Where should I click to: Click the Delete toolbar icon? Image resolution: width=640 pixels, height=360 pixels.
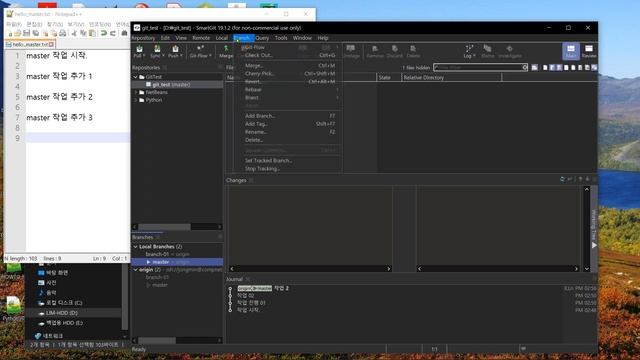(413, 49)
